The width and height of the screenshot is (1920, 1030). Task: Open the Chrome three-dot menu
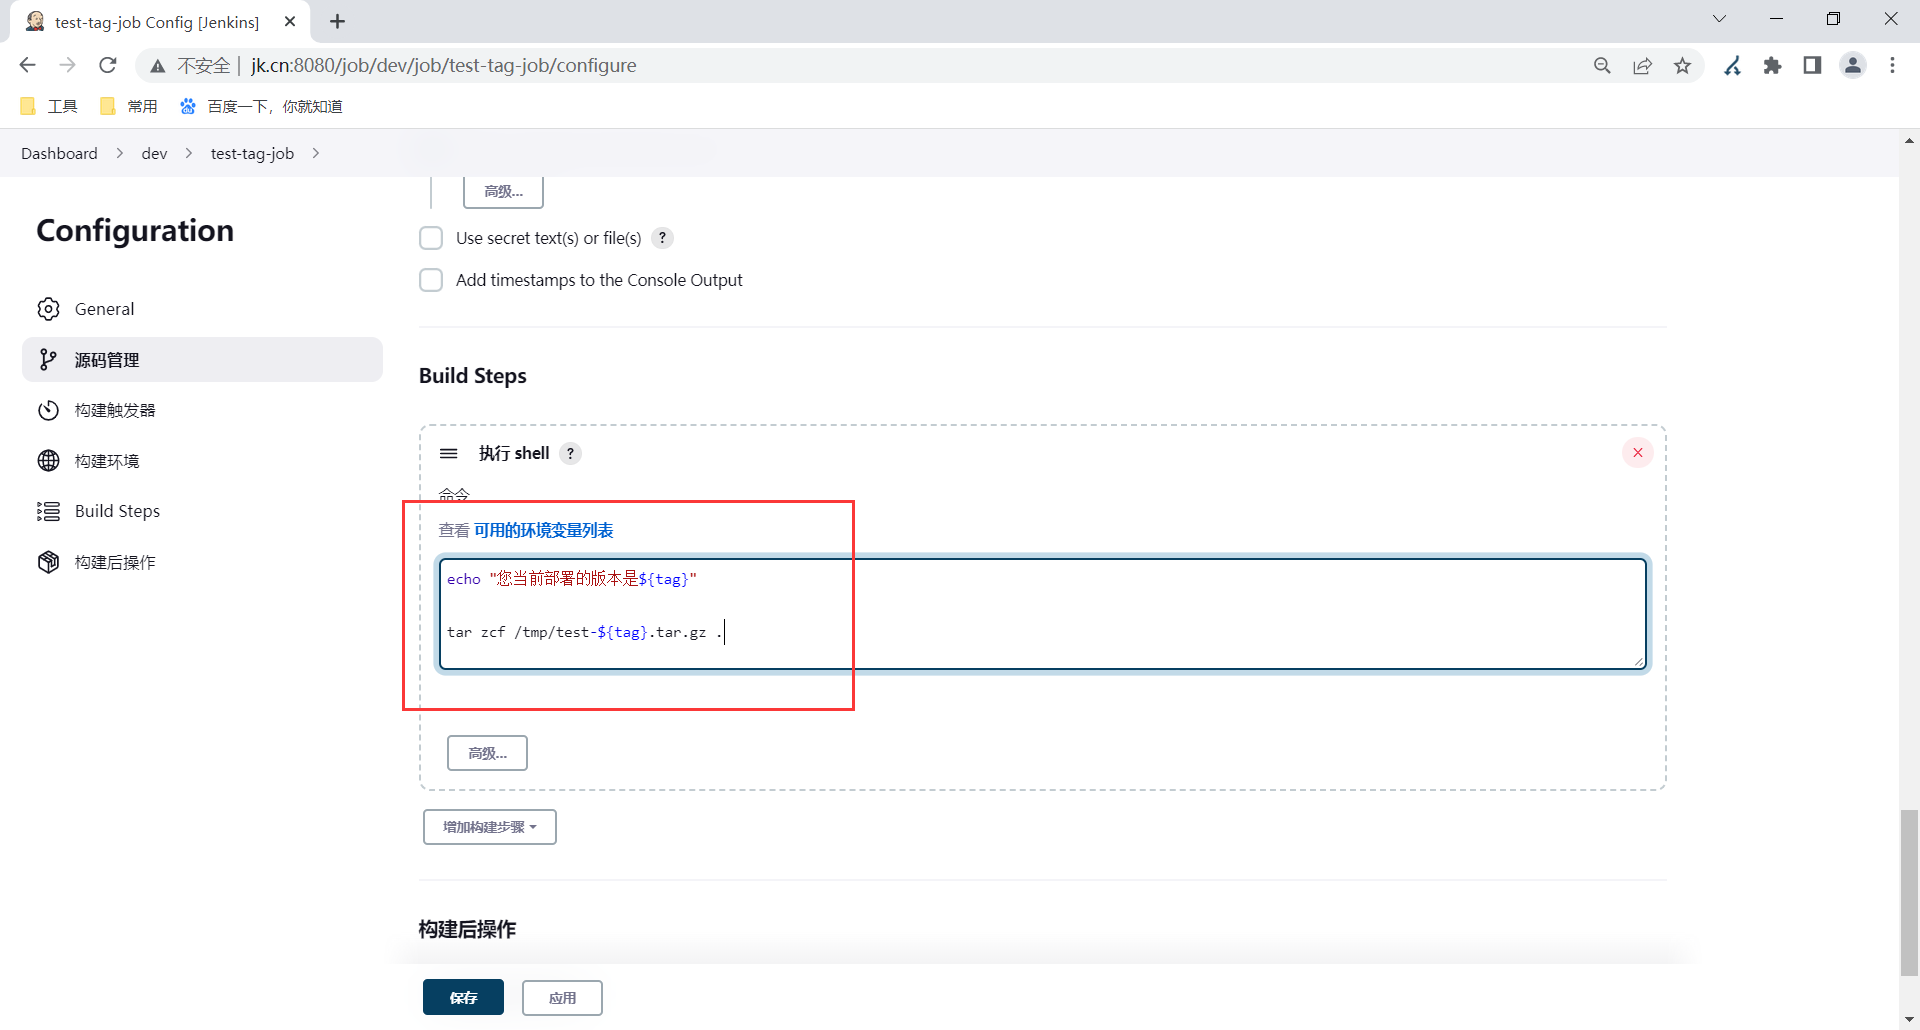(x=1892, y=65)
